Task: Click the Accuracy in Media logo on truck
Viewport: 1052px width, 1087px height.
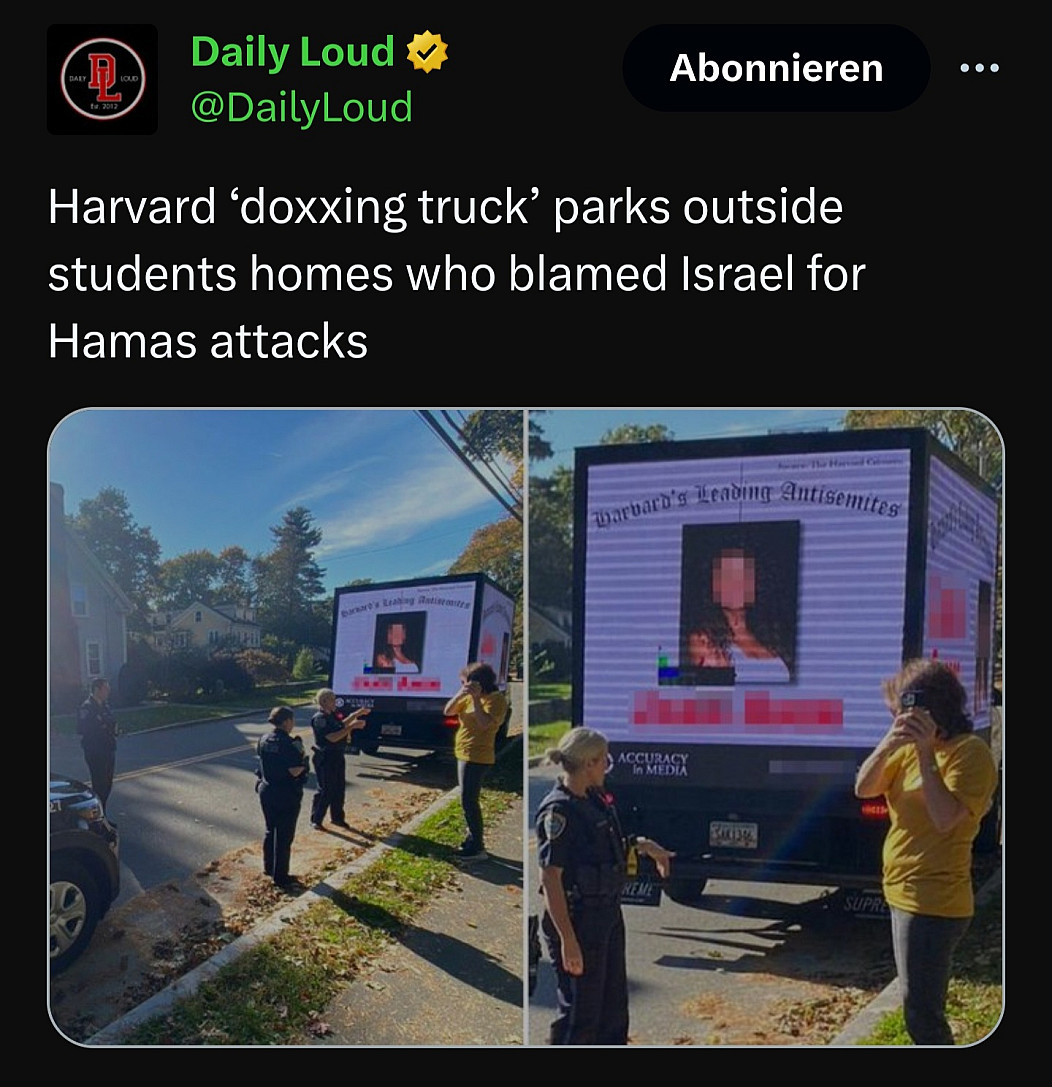Action: (651, 764)
